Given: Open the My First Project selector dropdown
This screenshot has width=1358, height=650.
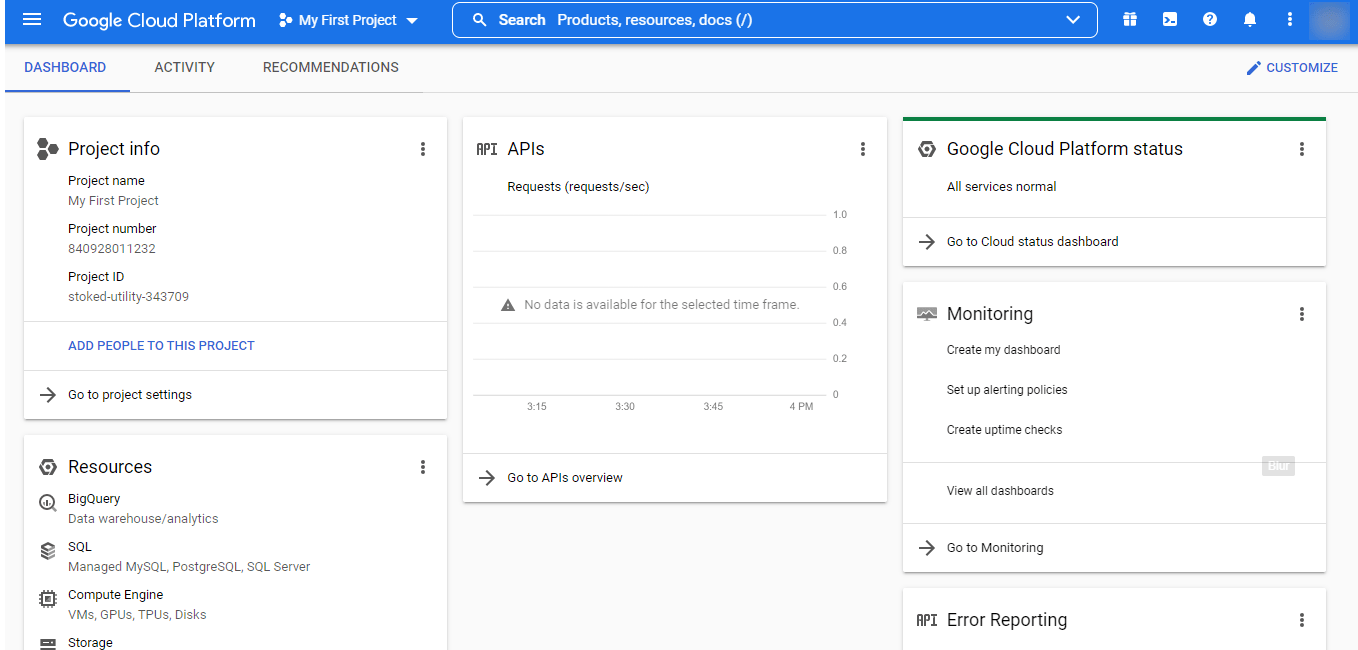Looking at the screenshot, I should (x=348, y=20).
